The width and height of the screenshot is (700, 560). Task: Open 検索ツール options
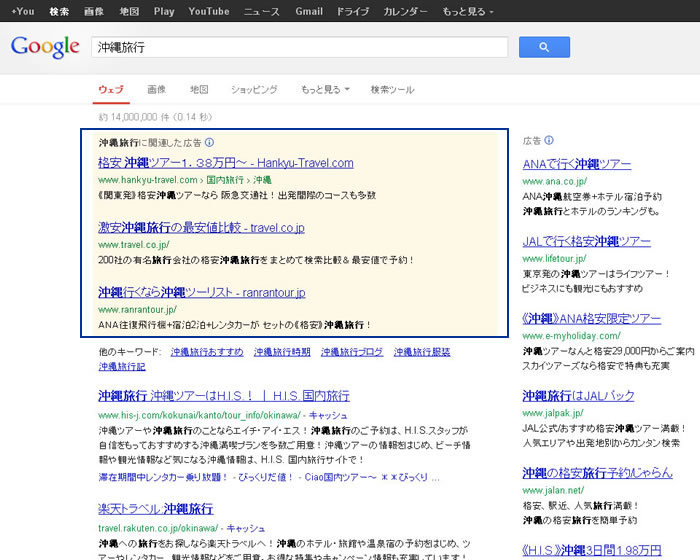click(392, 90)
